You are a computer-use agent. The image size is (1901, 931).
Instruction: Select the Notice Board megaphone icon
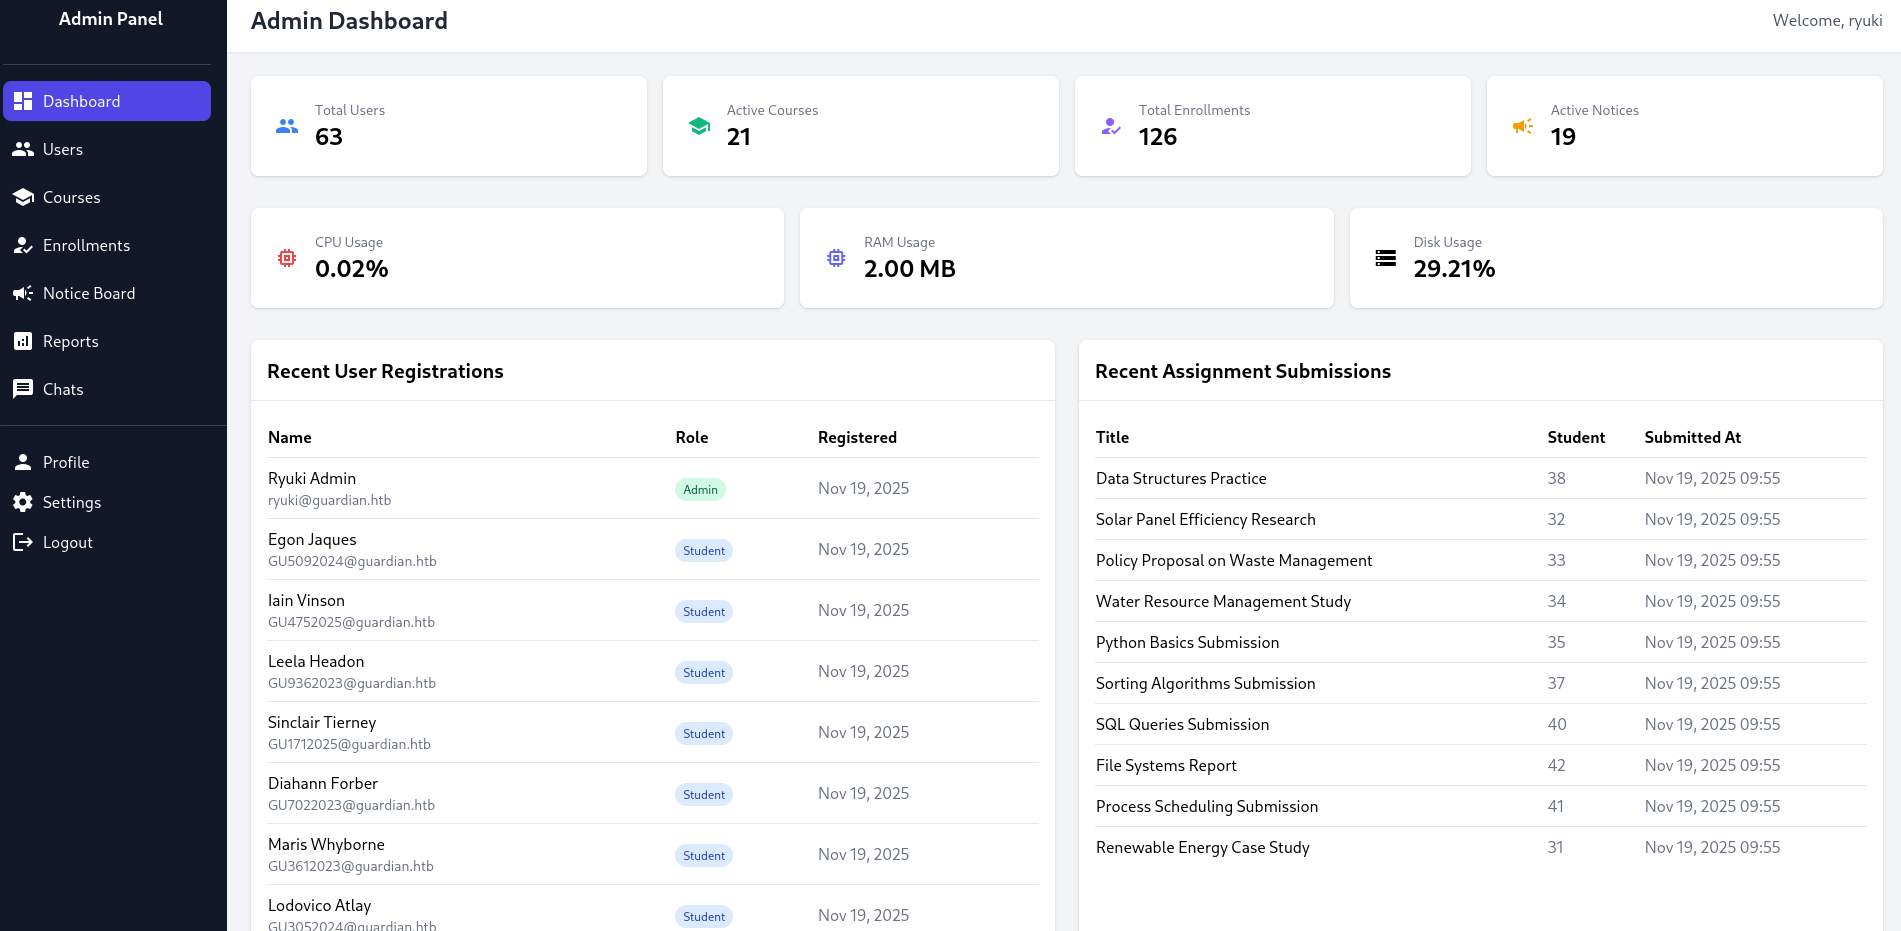point(23,292)
